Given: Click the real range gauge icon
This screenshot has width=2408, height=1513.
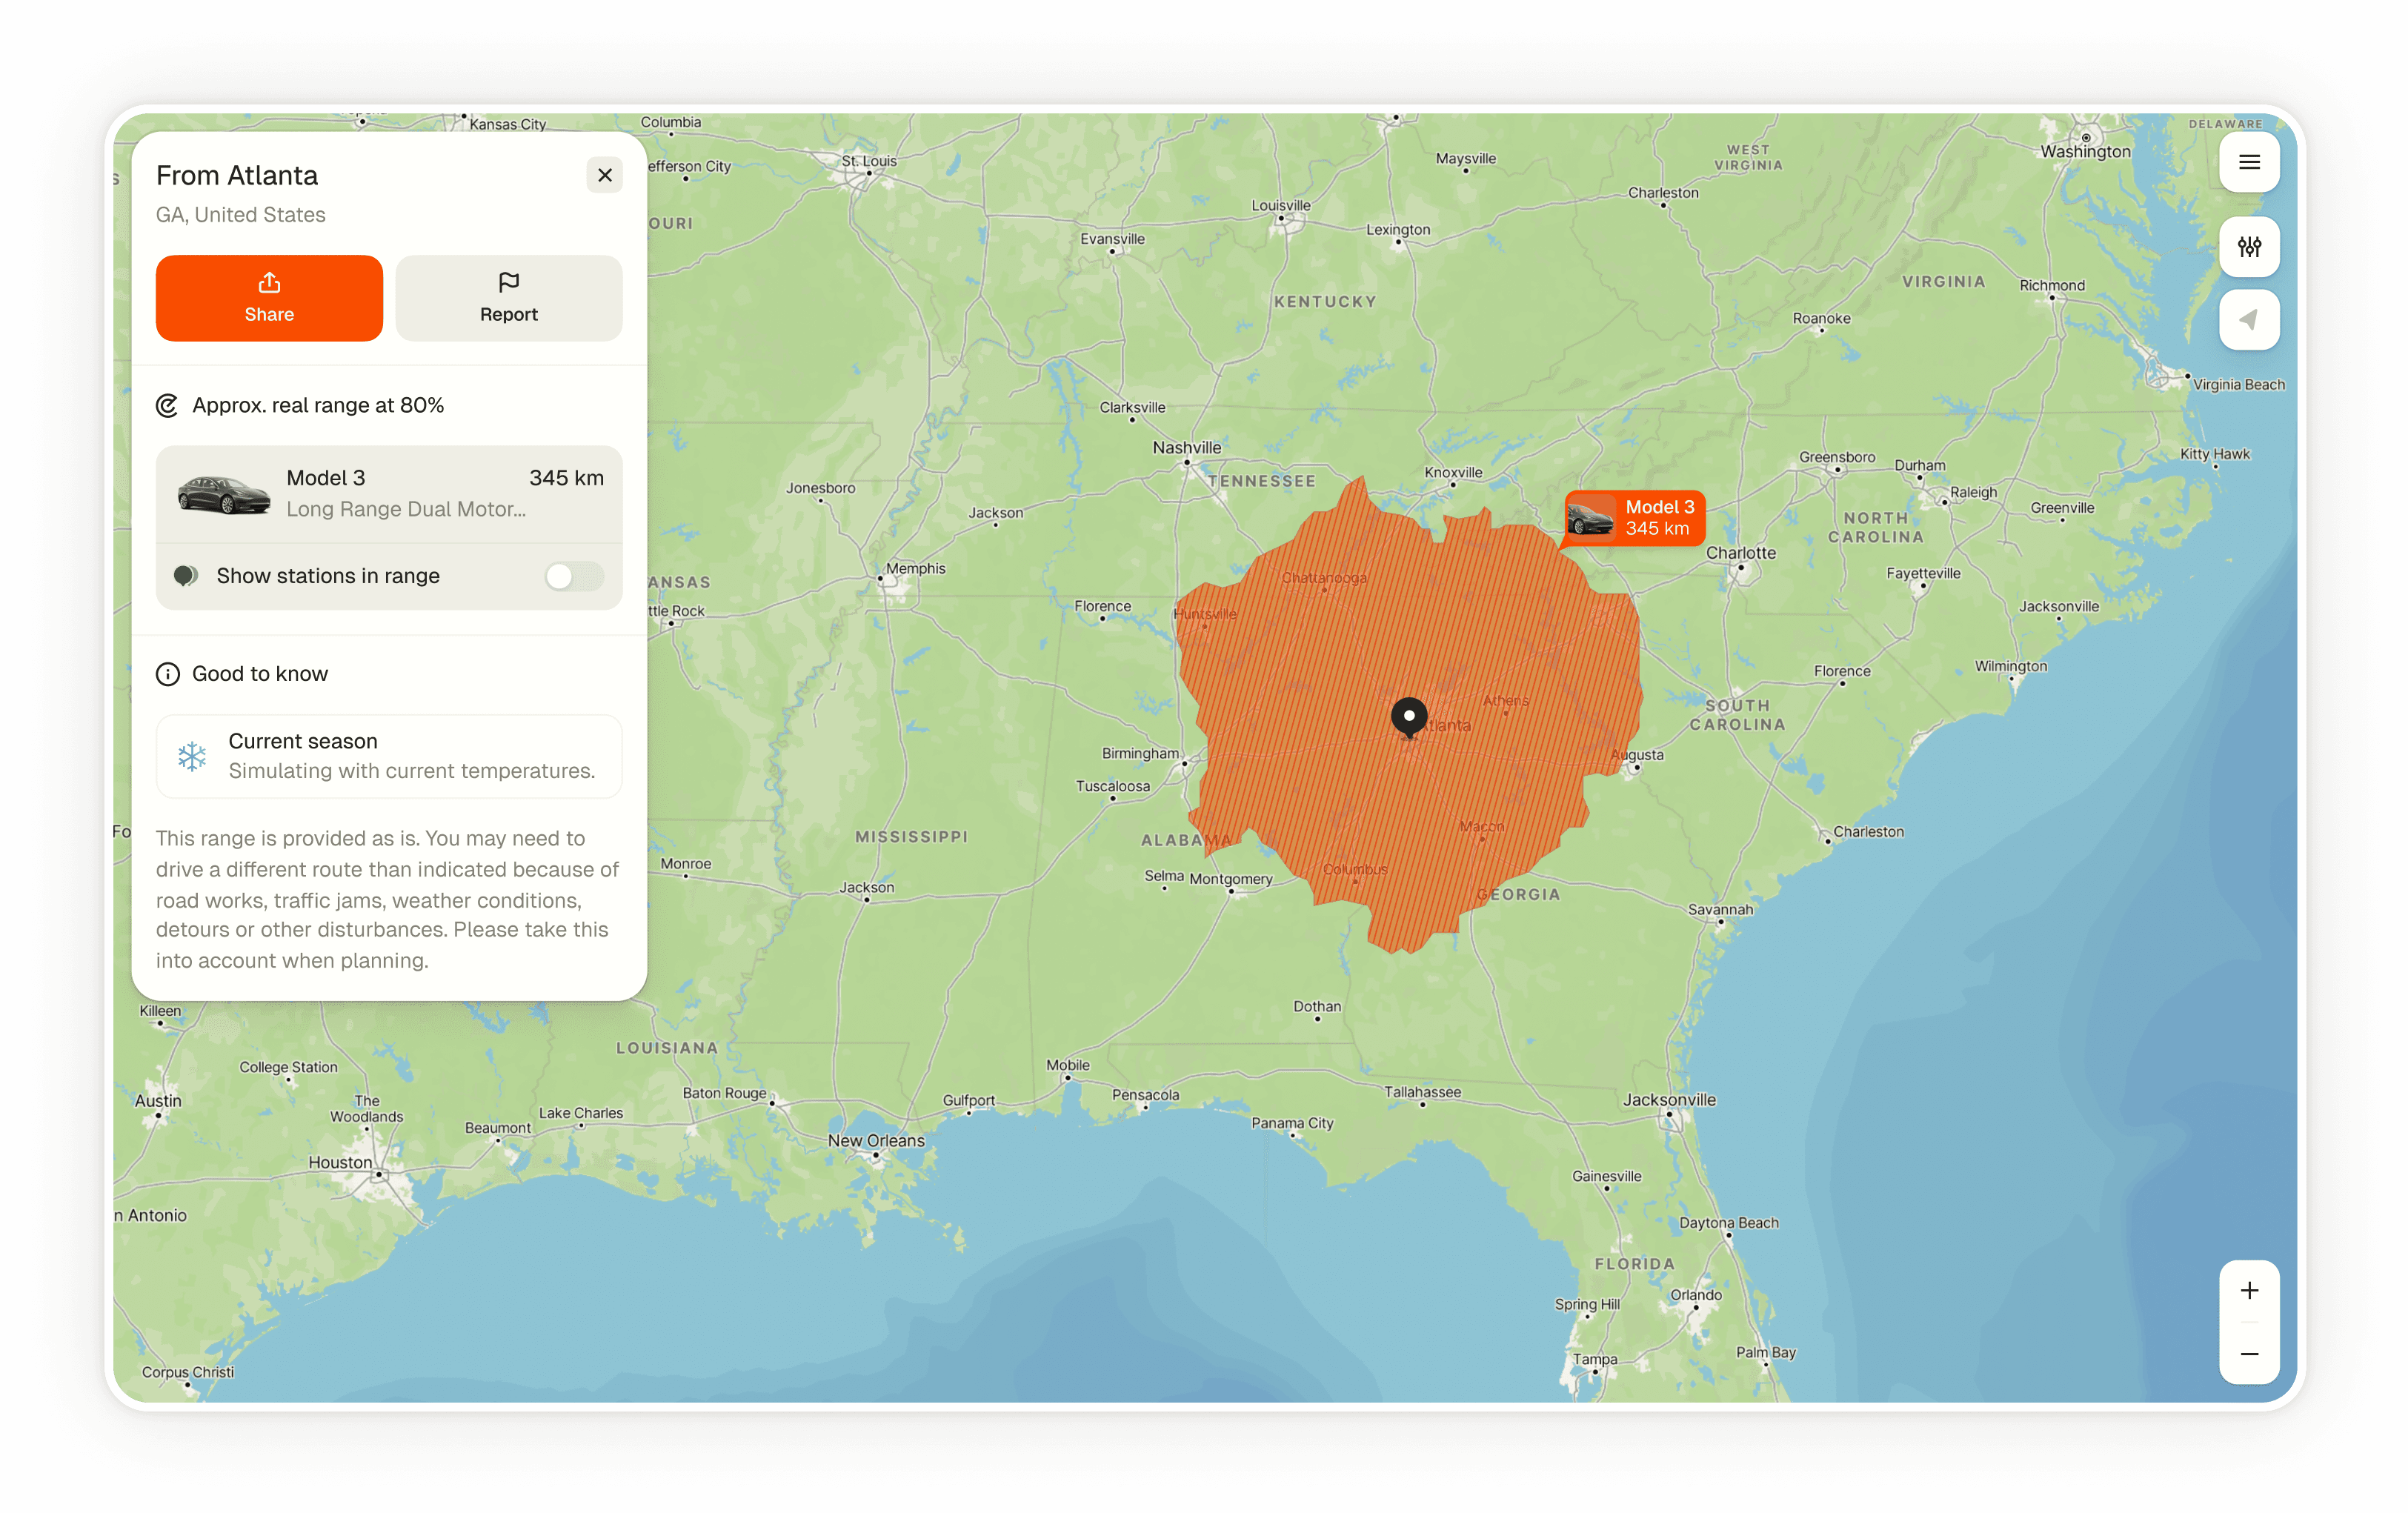Looking at the screenshot, I should click(167, 406).
